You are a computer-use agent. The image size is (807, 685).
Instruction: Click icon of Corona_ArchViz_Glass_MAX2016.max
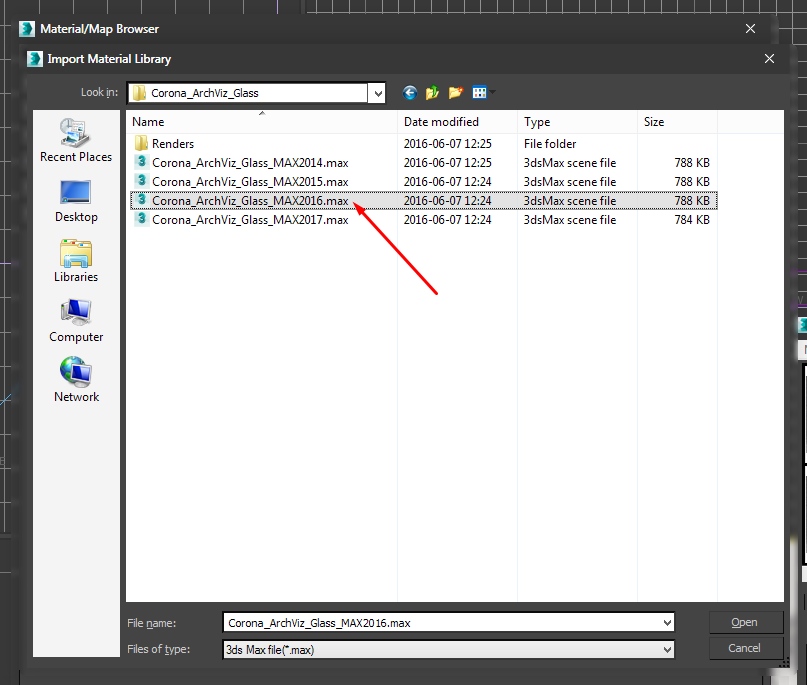click(142, 200)
